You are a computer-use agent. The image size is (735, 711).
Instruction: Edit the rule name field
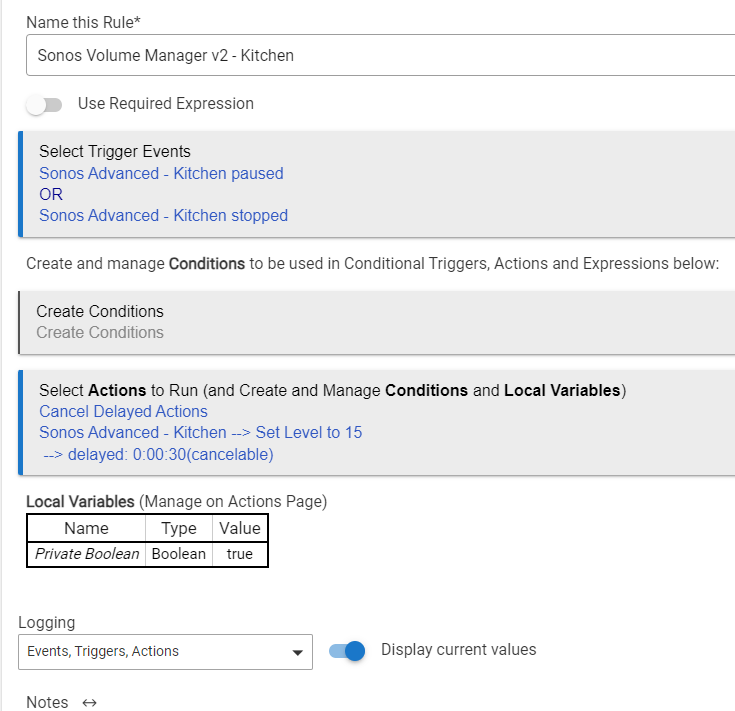point(380,56)
